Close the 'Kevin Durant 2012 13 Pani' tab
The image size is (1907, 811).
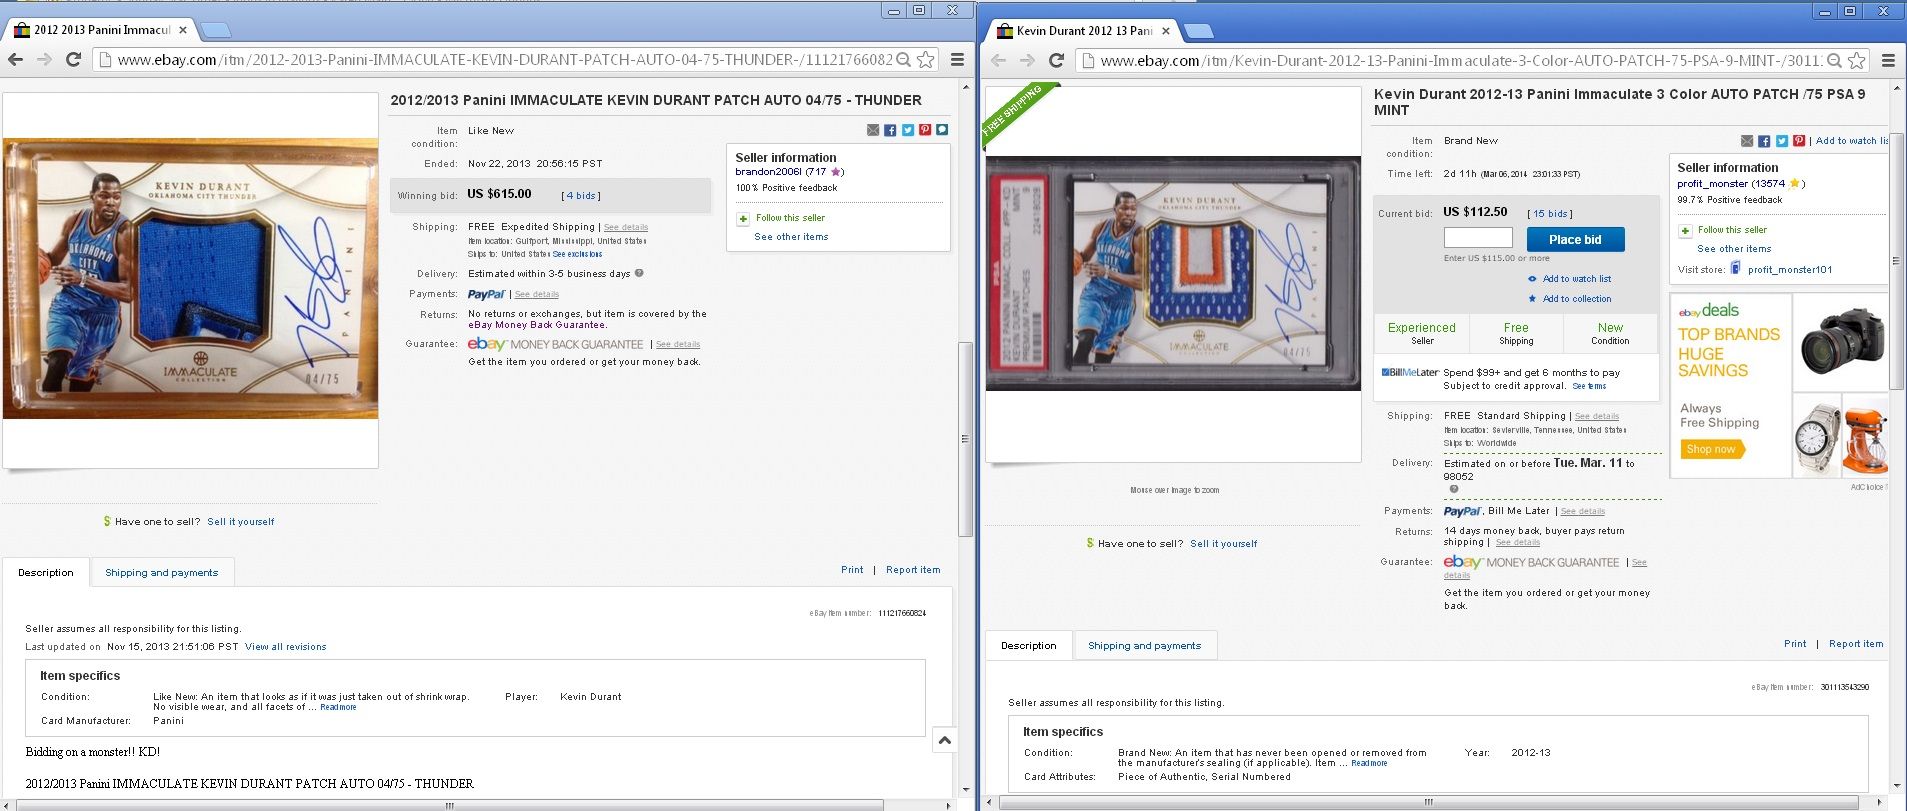coord(1166,31)
